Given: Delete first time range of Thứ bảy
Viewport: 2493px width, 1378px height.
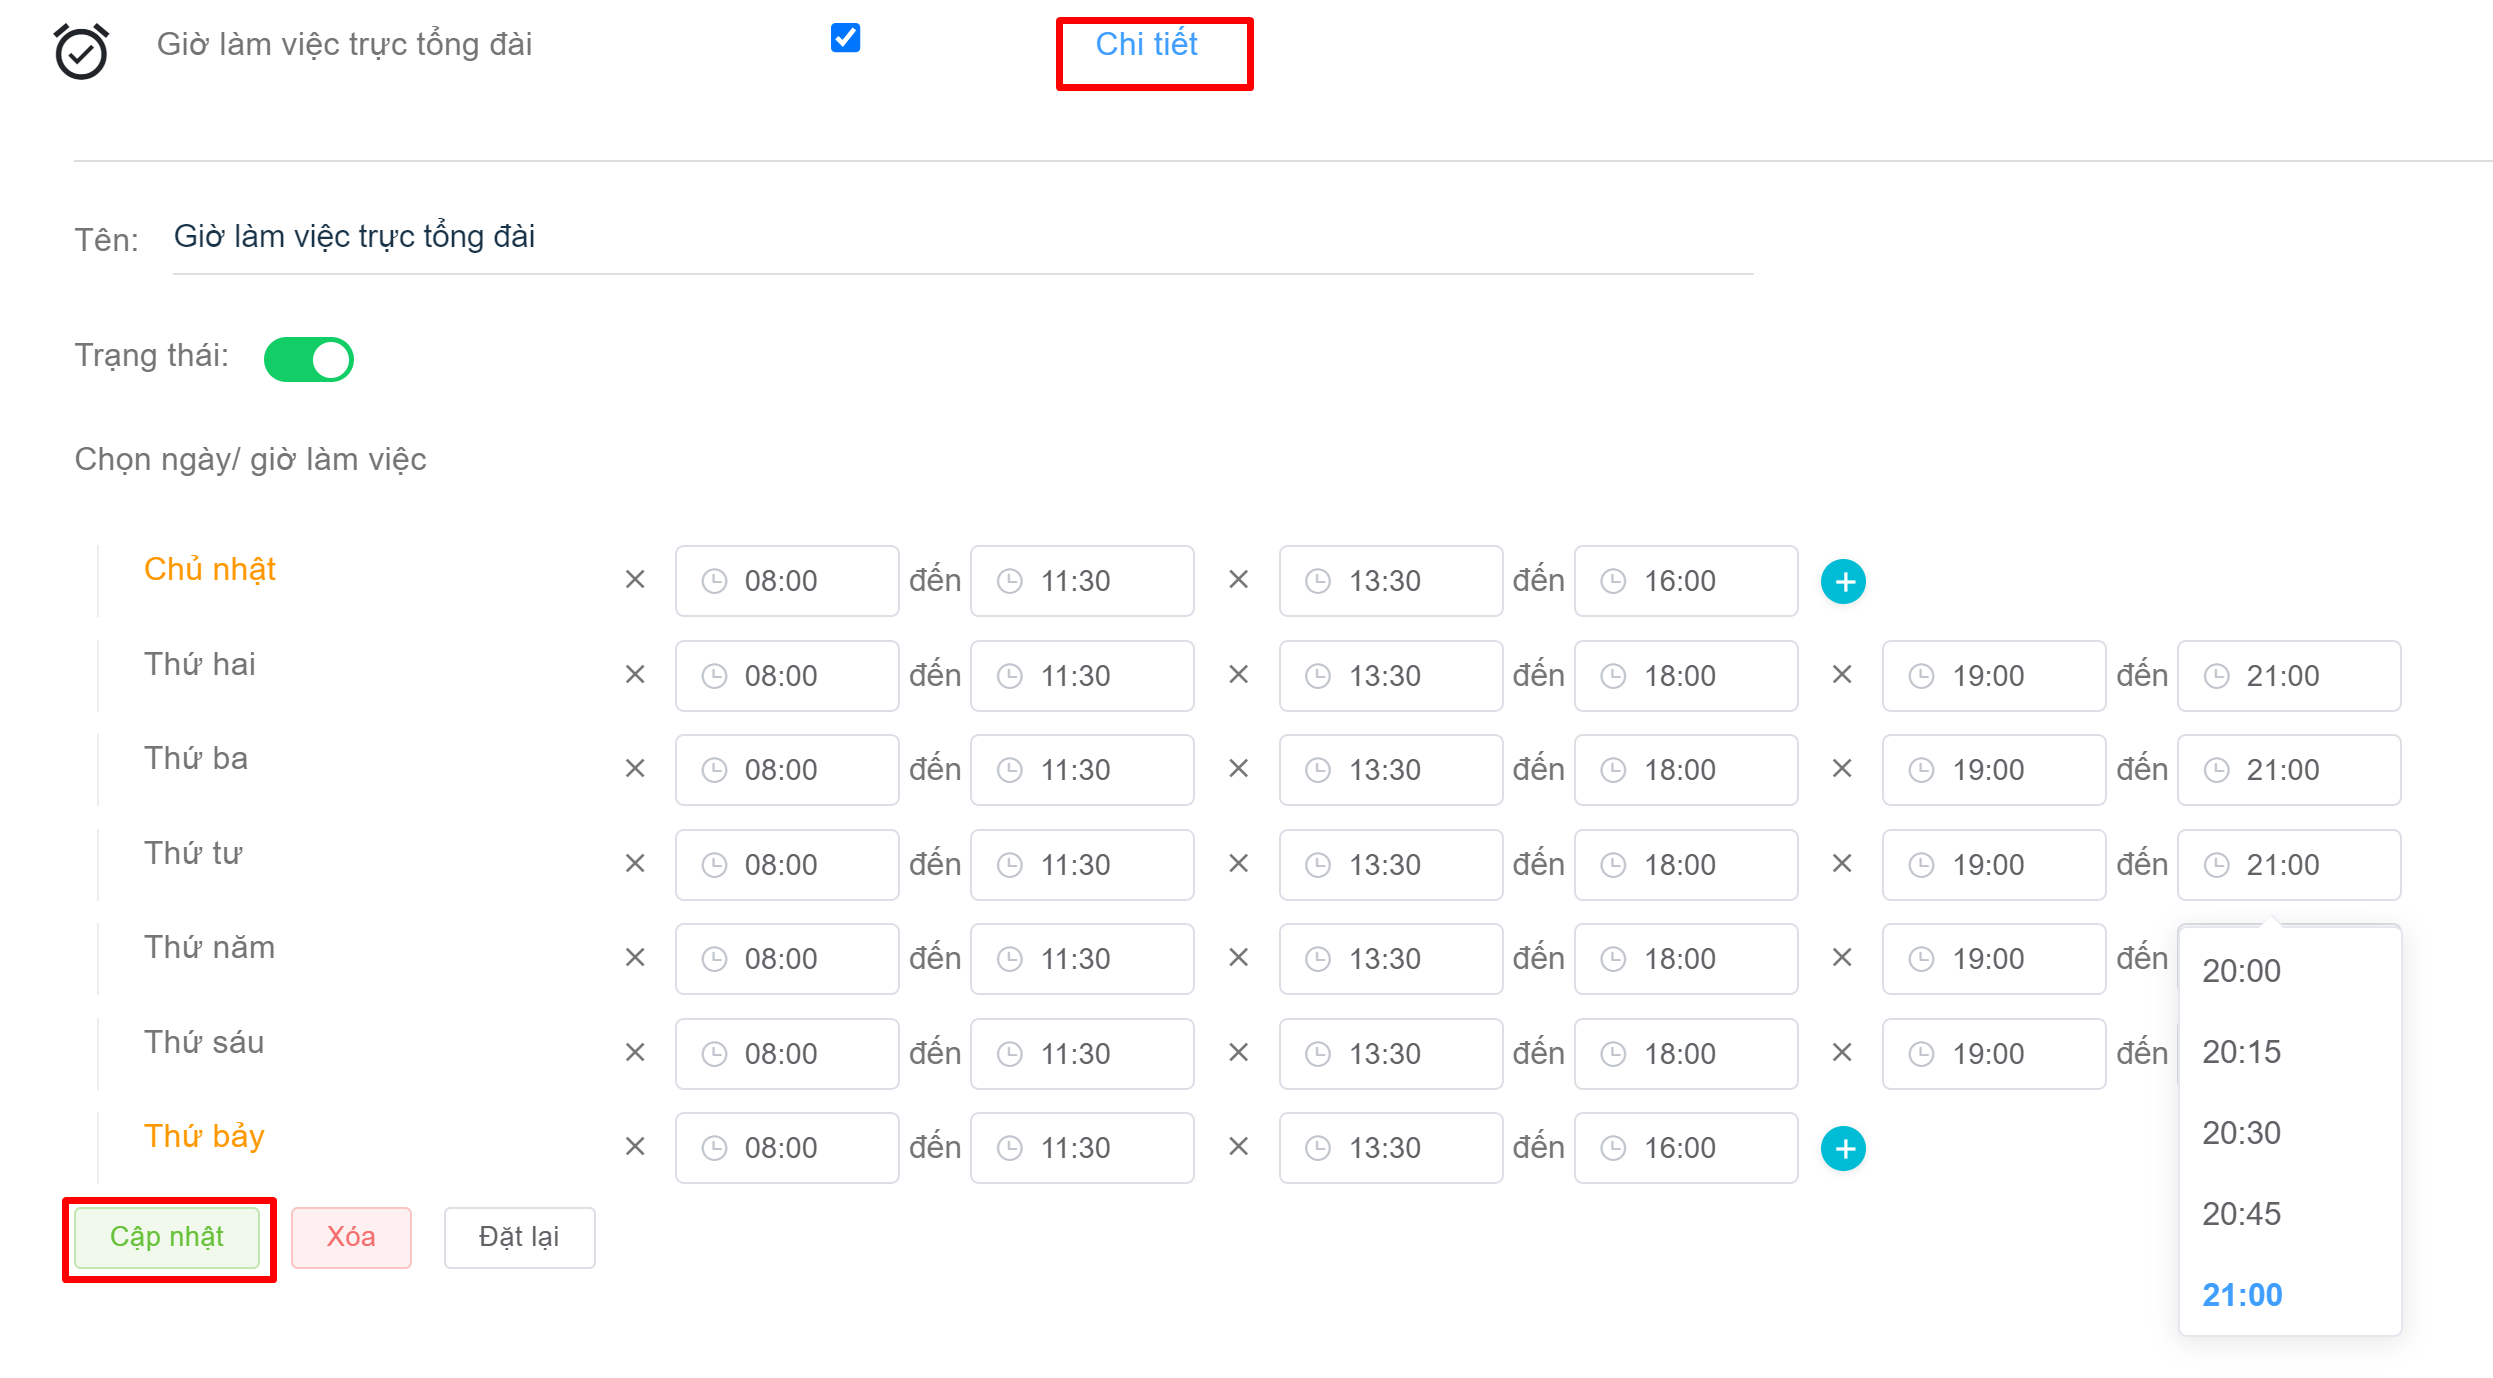Looking at the screenshot, I should point(635,1146).
